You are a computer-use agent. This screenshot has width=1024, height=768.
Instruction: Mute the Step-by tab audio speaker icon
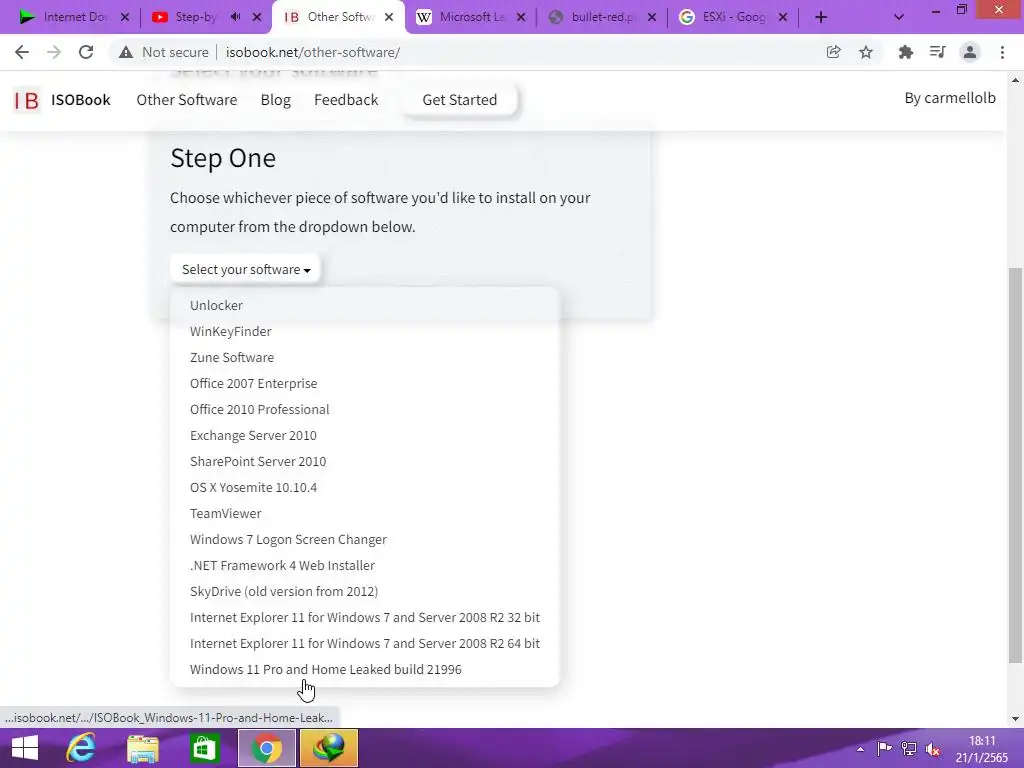pyautogui.click(x=236, y=17)
